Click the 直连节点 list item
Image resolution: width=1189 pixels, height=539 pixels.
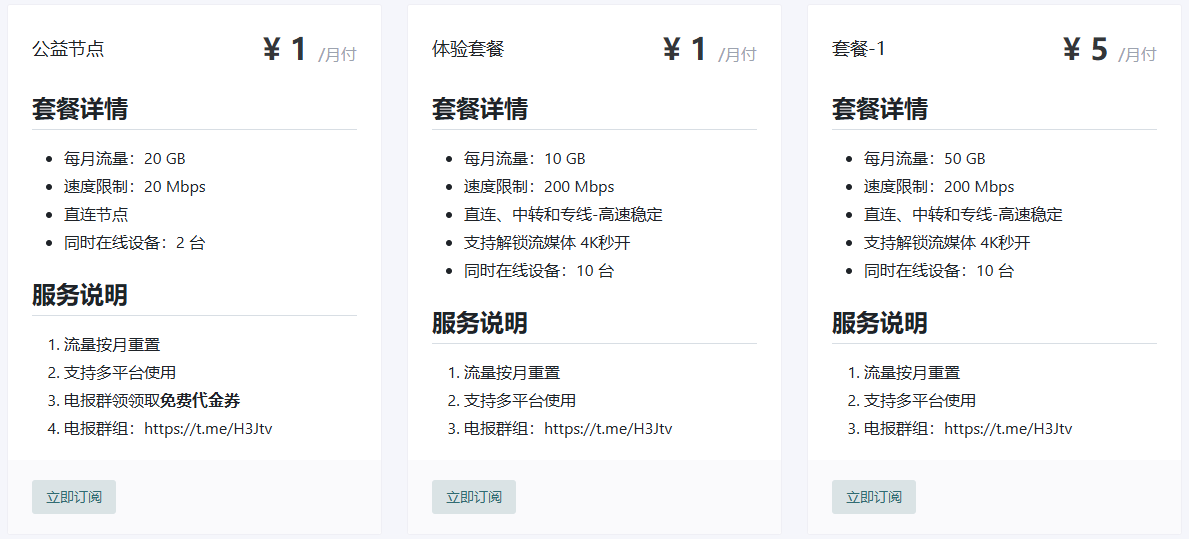[x=96, y=215]
